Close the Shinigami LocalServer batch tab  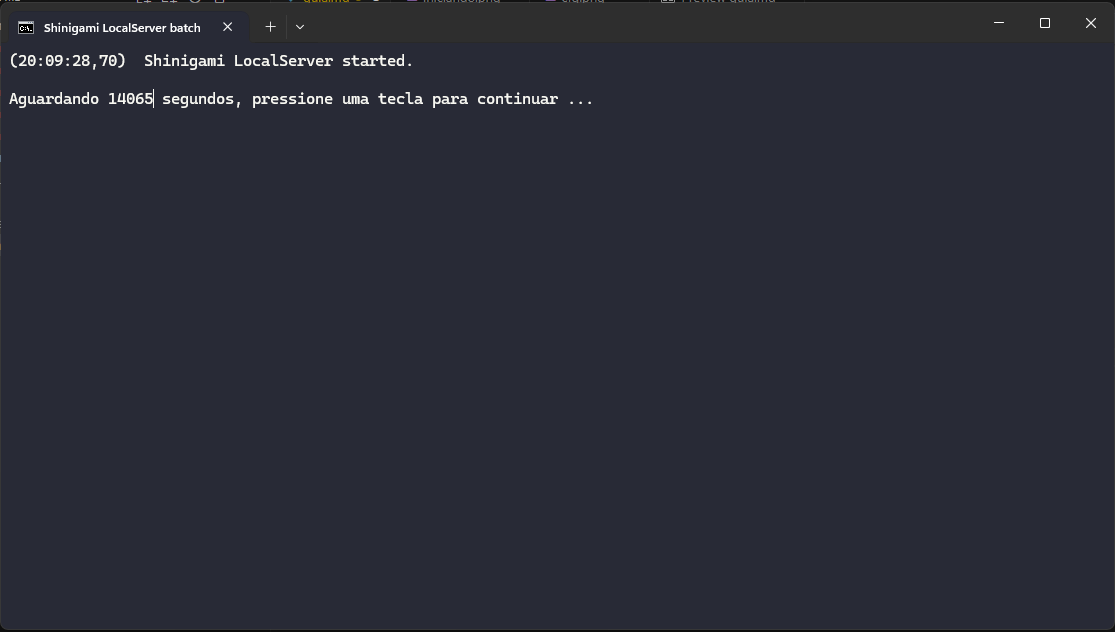click(227, 27)
